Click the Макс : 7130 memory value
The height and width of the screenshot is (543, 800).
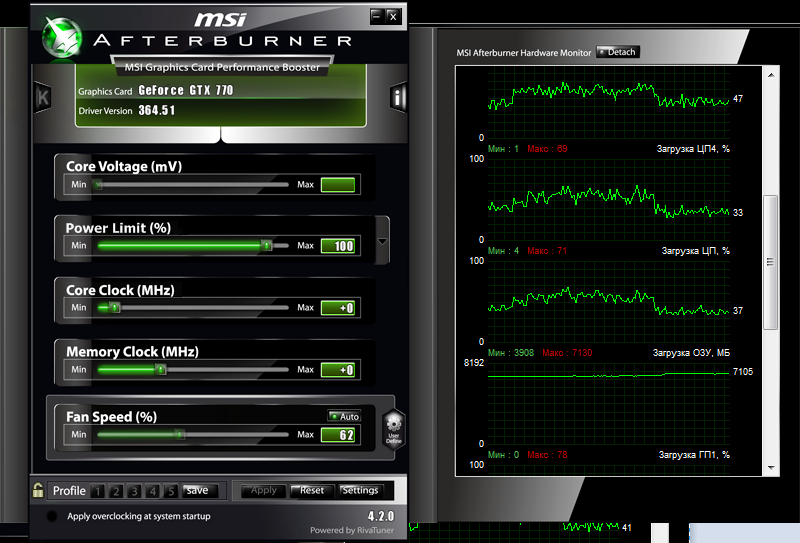coord(567,353)
